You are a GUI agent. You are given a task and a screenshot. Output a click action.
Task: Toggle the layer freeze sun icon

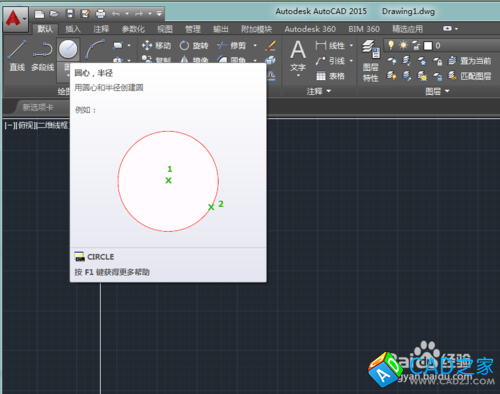[x=403, y=45]
